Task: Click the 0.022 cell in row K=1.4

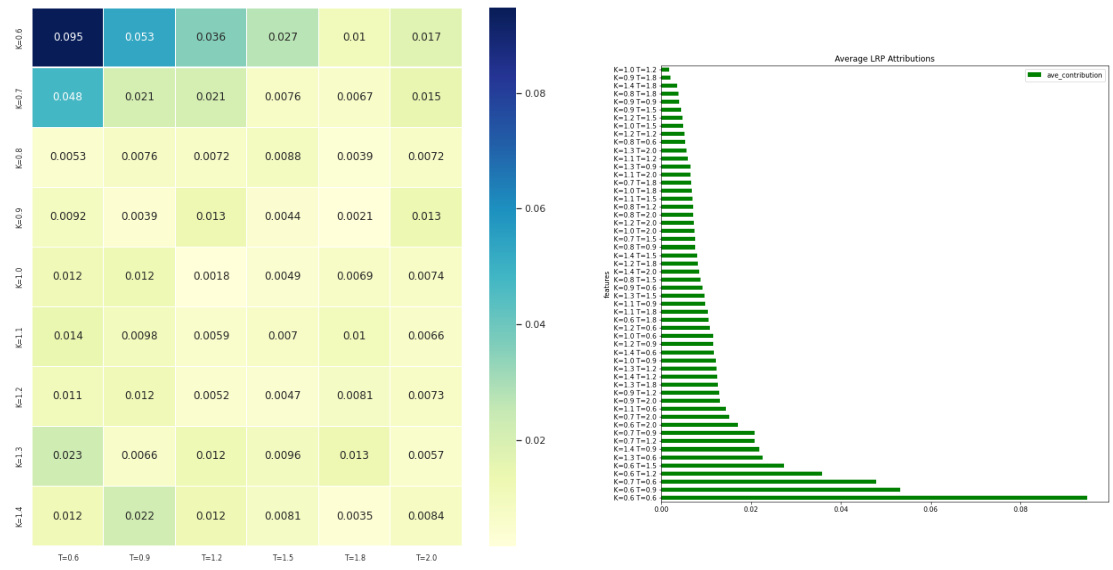Action: point(139,515)
